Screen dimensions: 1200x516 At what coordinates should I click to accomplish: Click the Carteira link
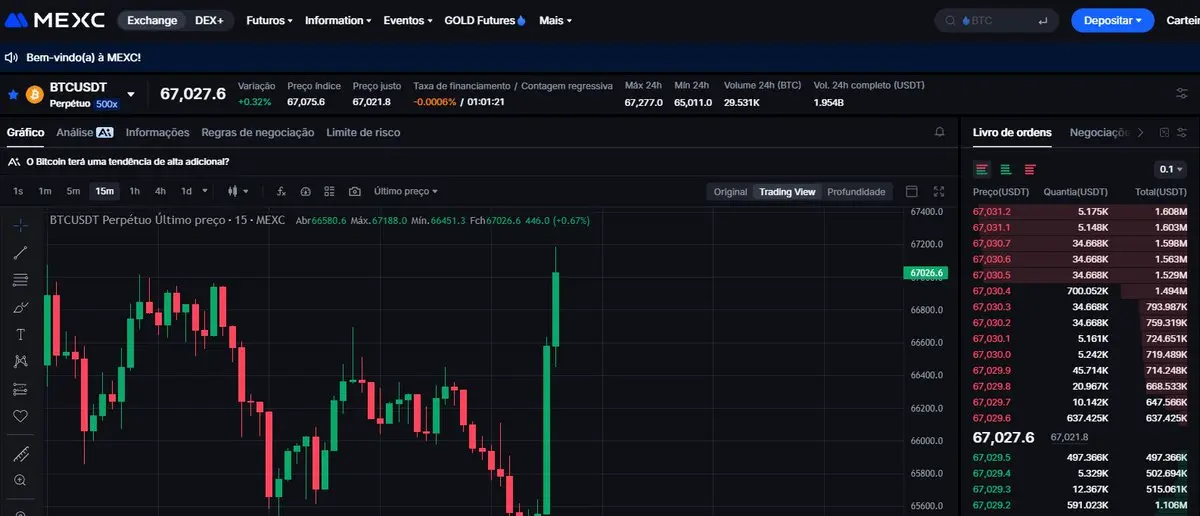pos(1183,20)
